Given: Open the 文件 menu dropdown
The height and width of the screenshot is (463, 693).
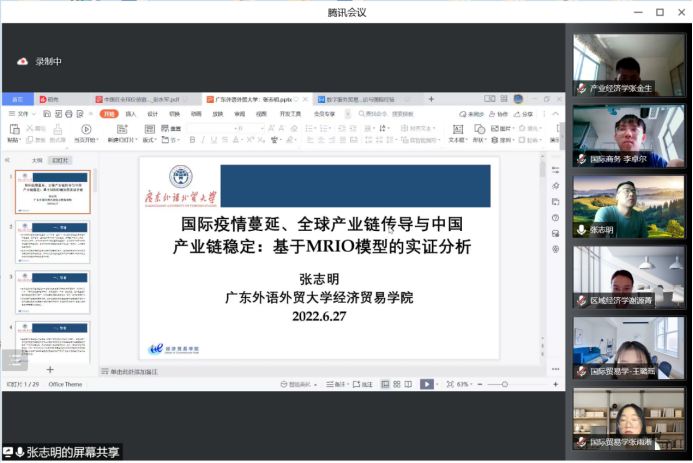Looking at the screenshot, I should (20, 114).
